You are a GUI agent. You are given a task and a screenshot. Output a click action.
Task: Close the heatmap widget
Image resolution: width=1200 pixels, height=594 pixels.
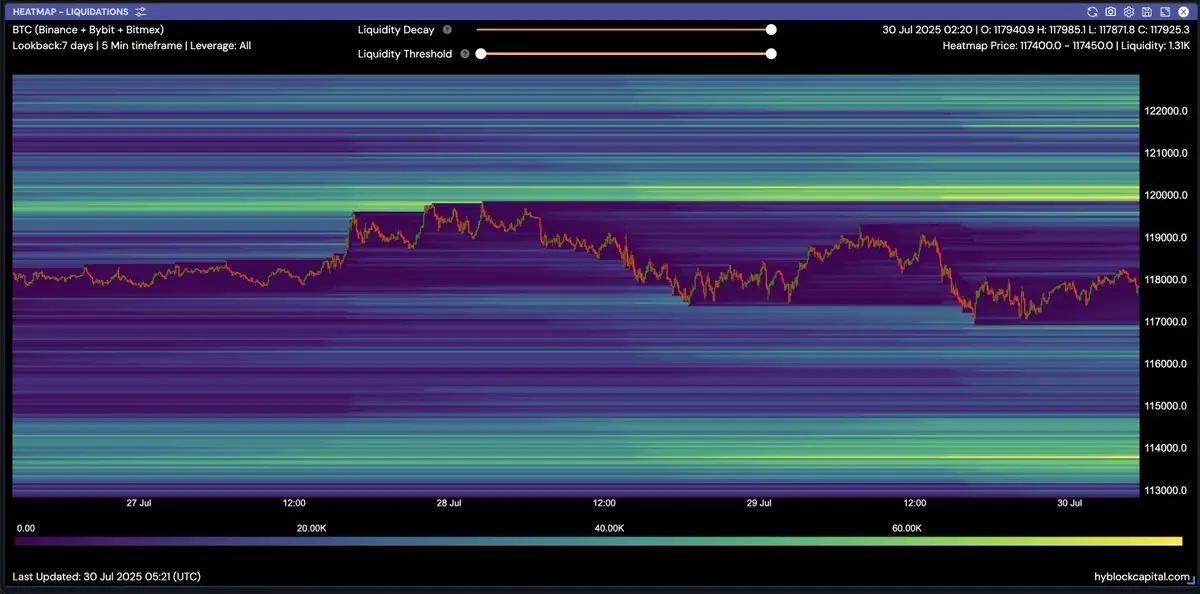tap(1182, 11)
